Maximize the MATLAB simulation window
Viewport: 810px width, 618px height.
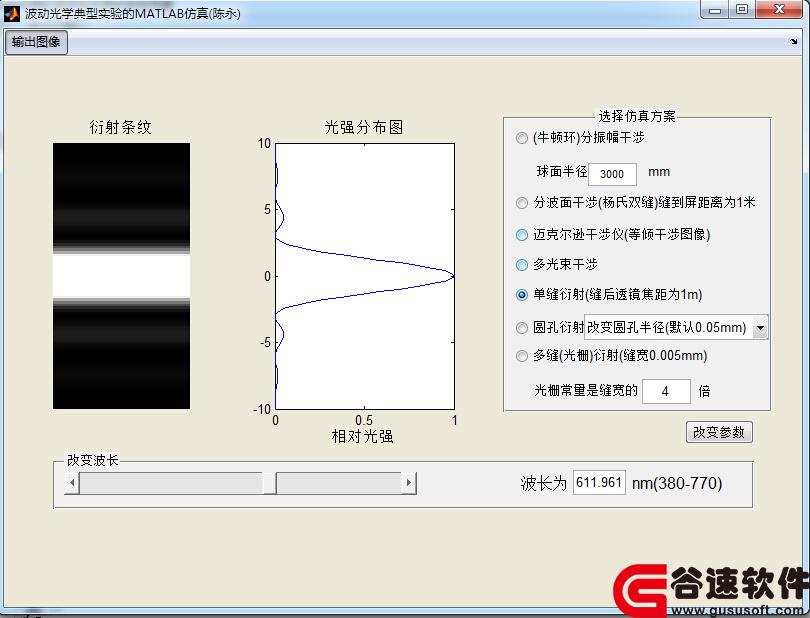pyautogui.click(x=742, y=10)
